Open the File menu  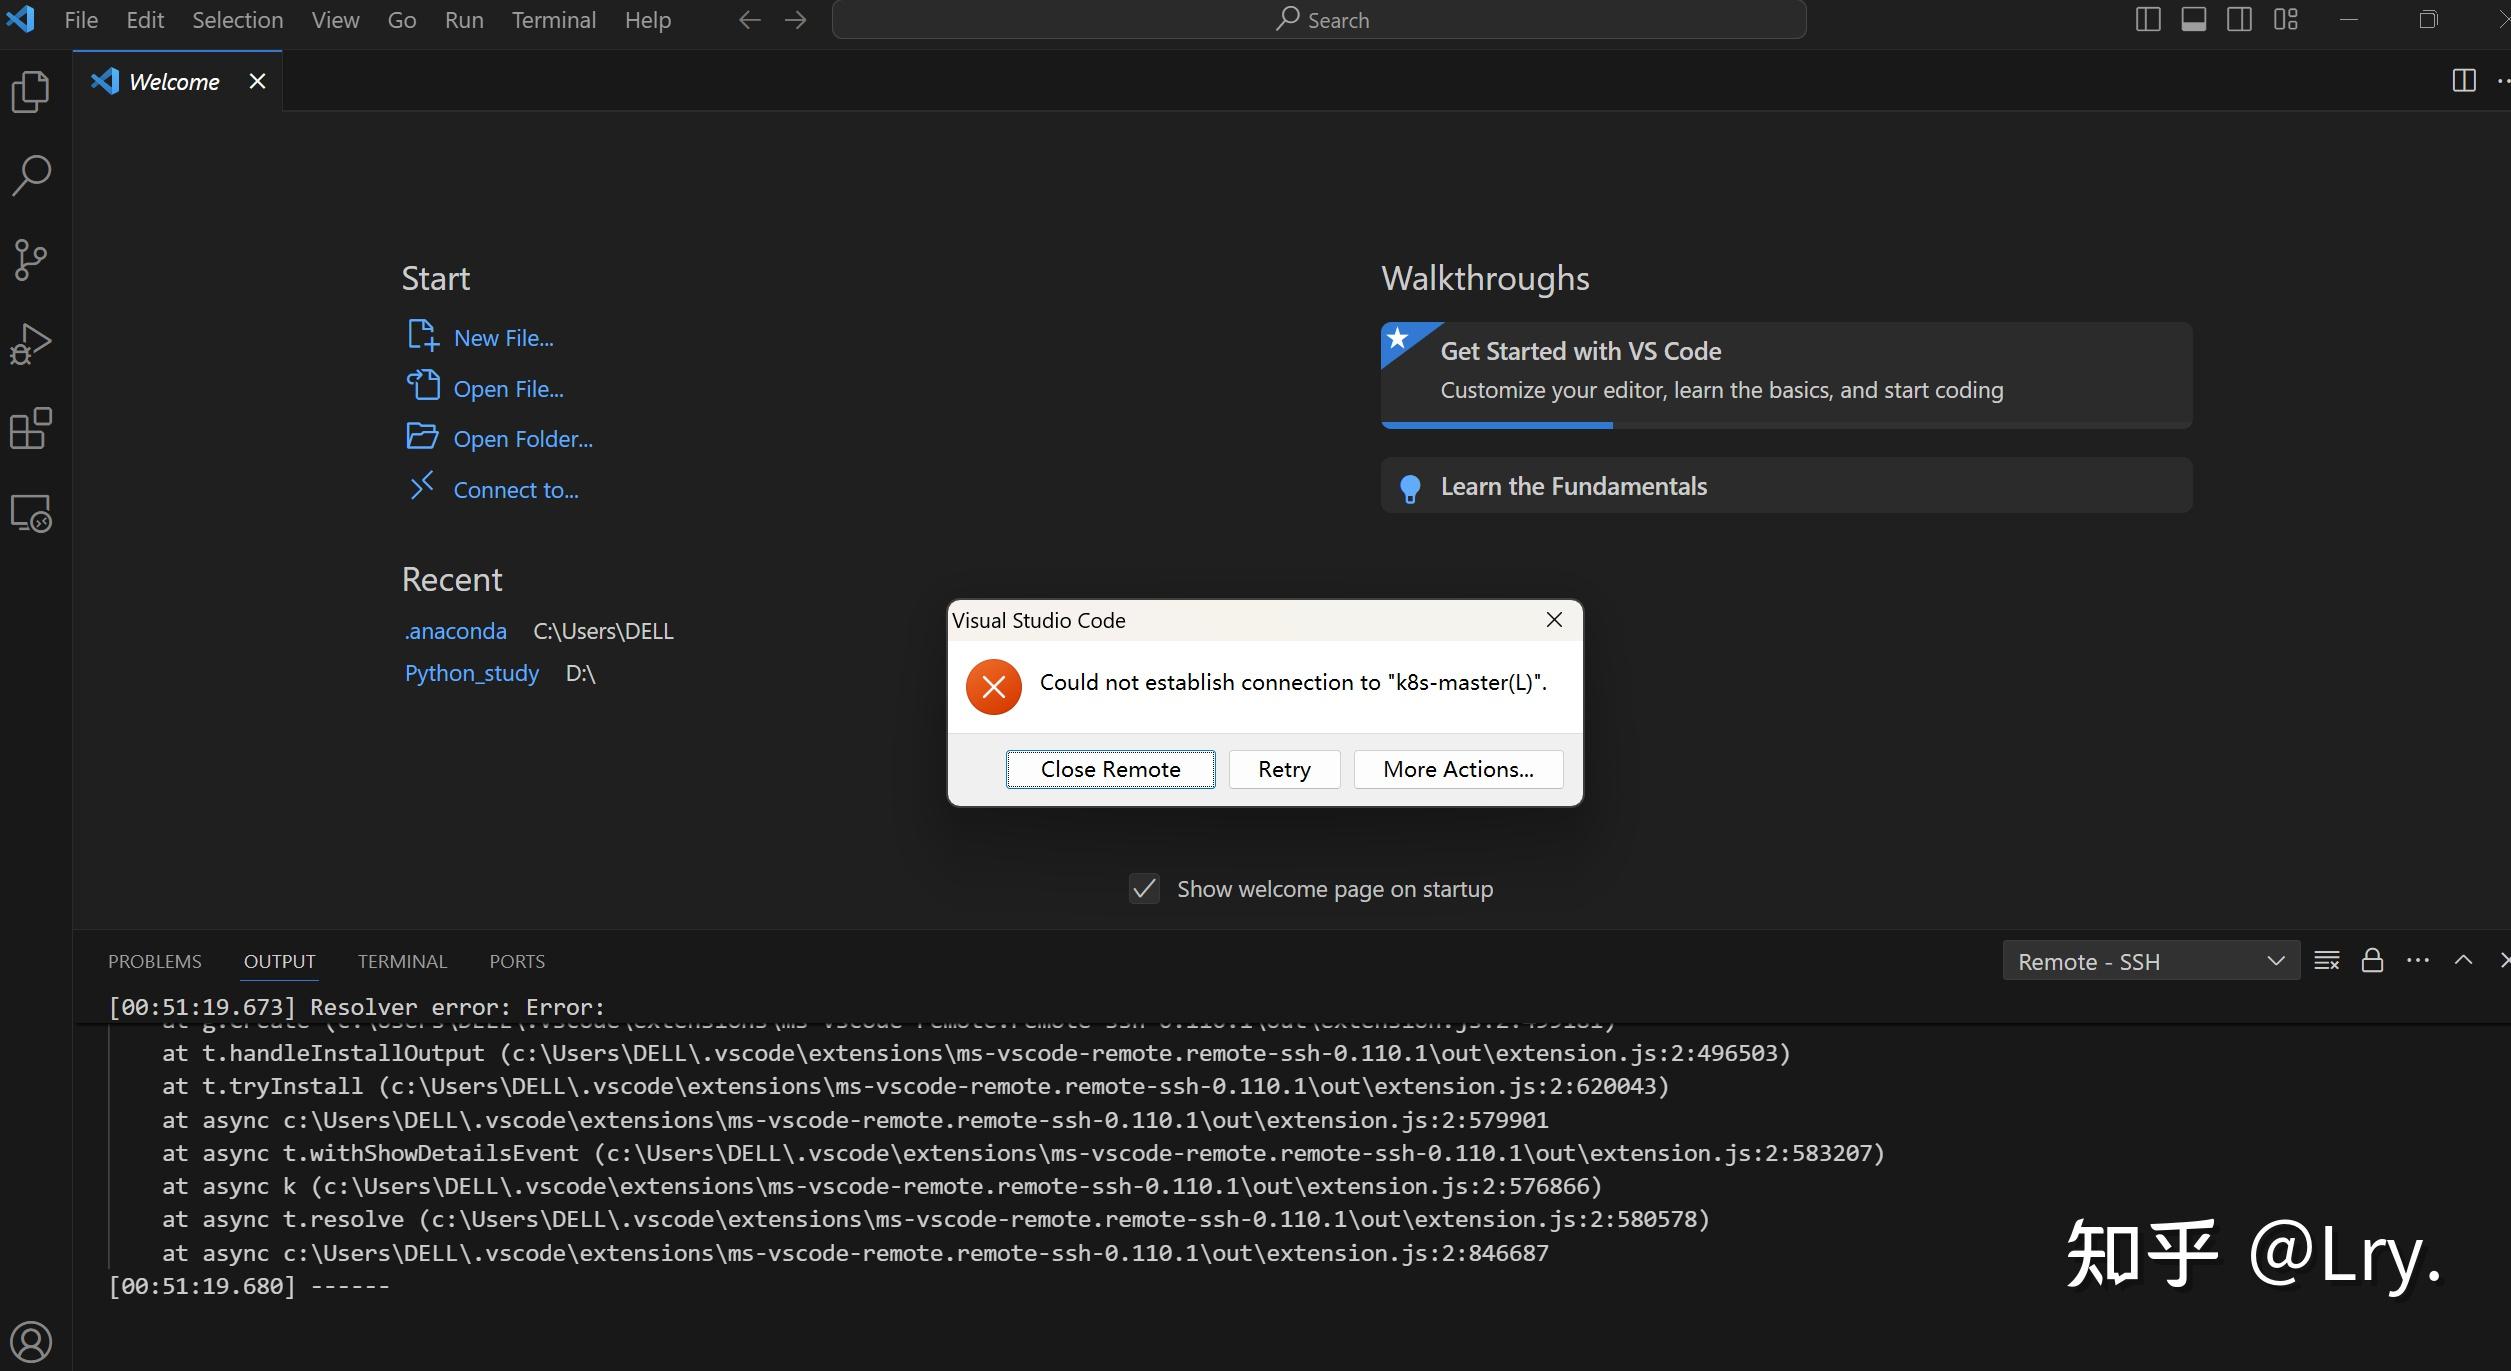point(81,20)
